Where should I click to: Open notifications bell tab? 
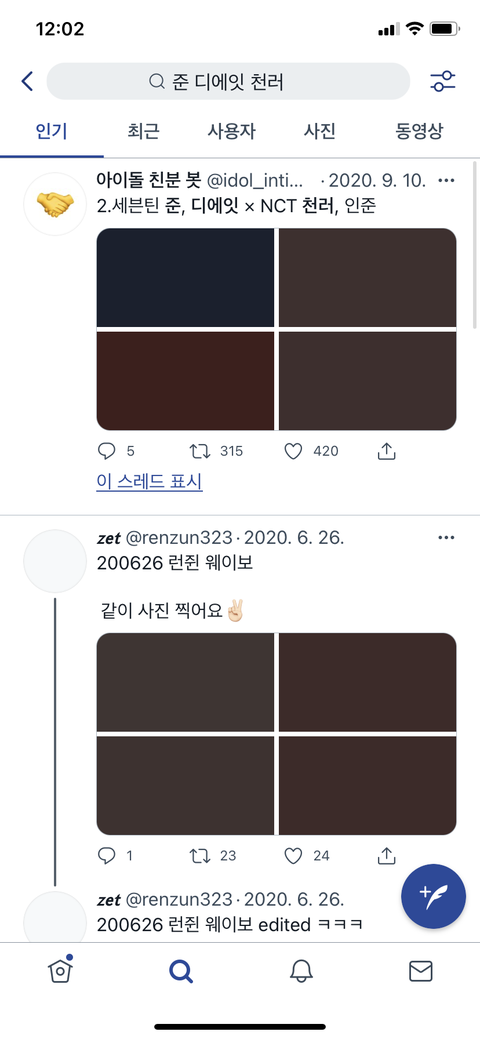[x=301, y=971]
